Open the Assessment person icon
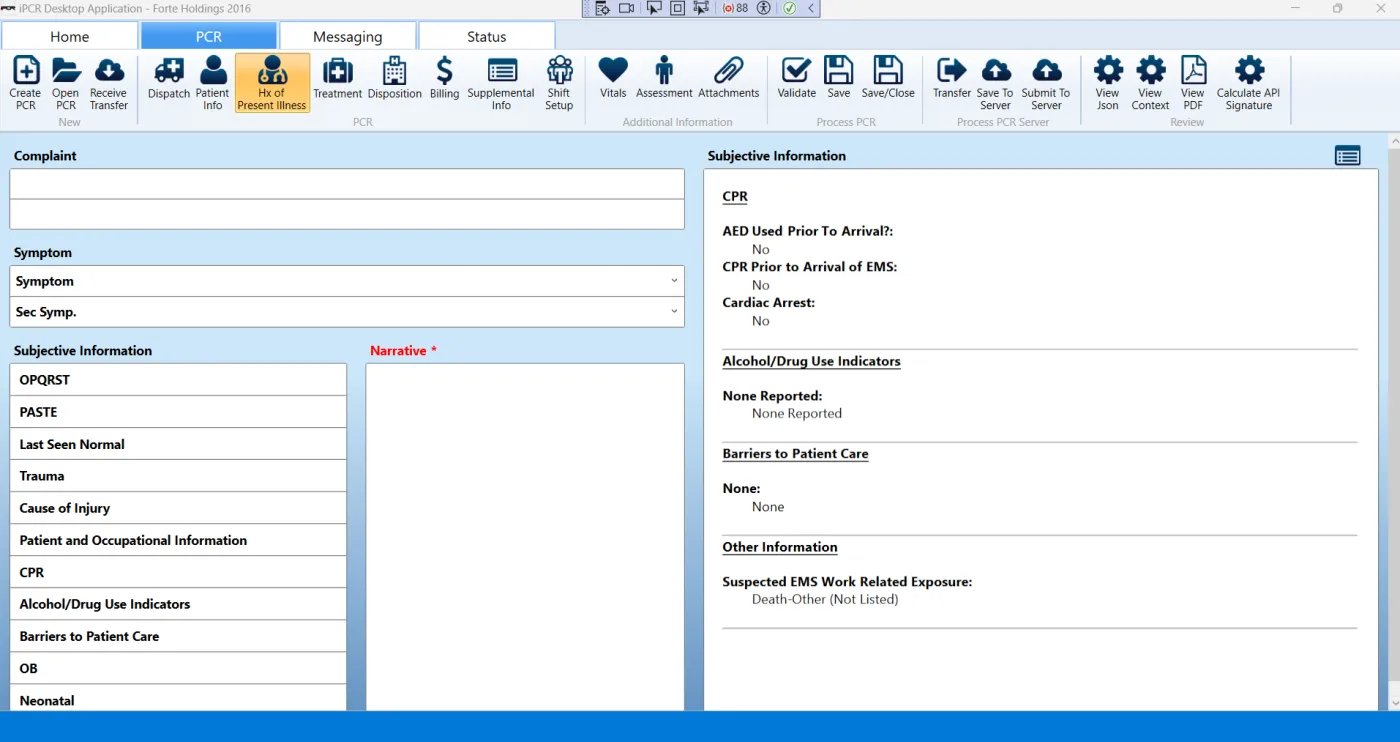This screenshot has width=1400, height=742. [664, 78]
